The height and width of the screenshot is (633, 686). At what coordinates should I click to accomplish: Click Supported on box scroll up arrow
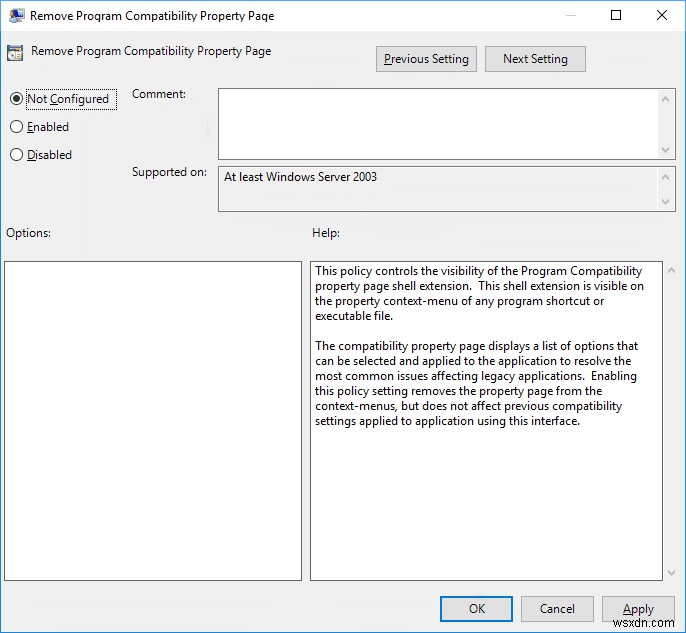[x=665, y=177]
